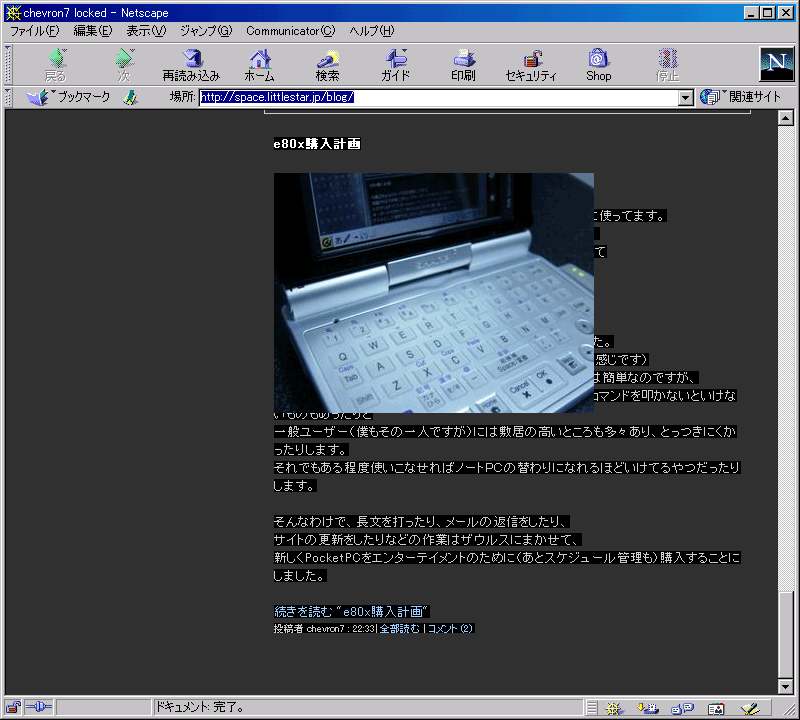This screenshot has height=720, width=800.
Task: Open the ガイド guide button
Action: coord(395,65)
